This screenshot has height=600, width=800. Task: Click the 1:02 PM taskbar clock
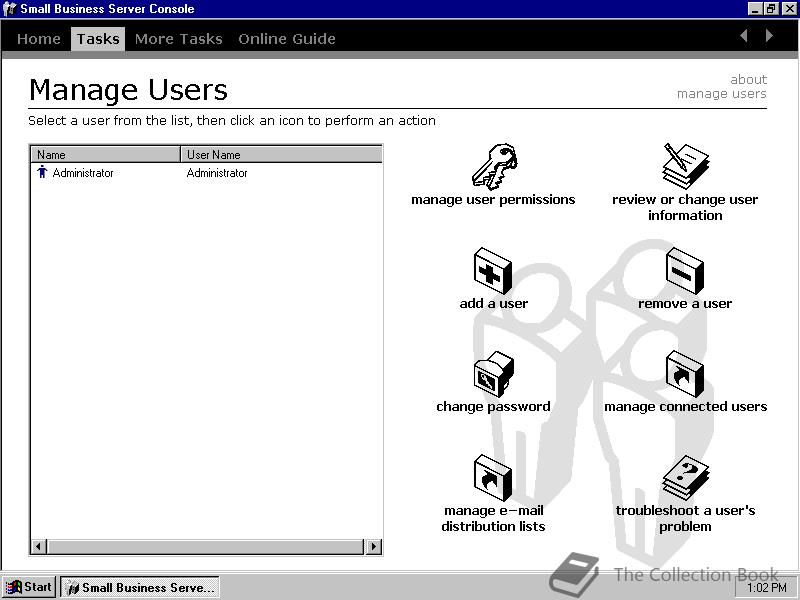(x=766, y=588)
